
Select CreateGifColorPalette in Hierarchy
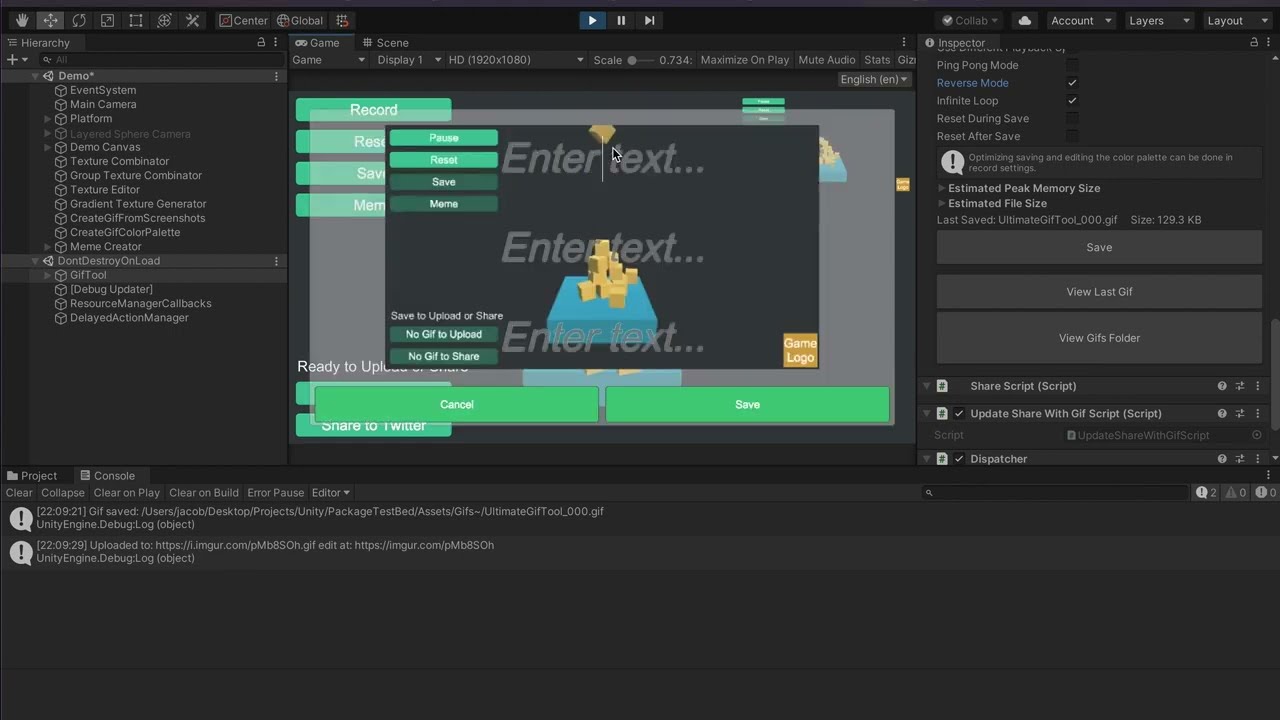point(125,232)
